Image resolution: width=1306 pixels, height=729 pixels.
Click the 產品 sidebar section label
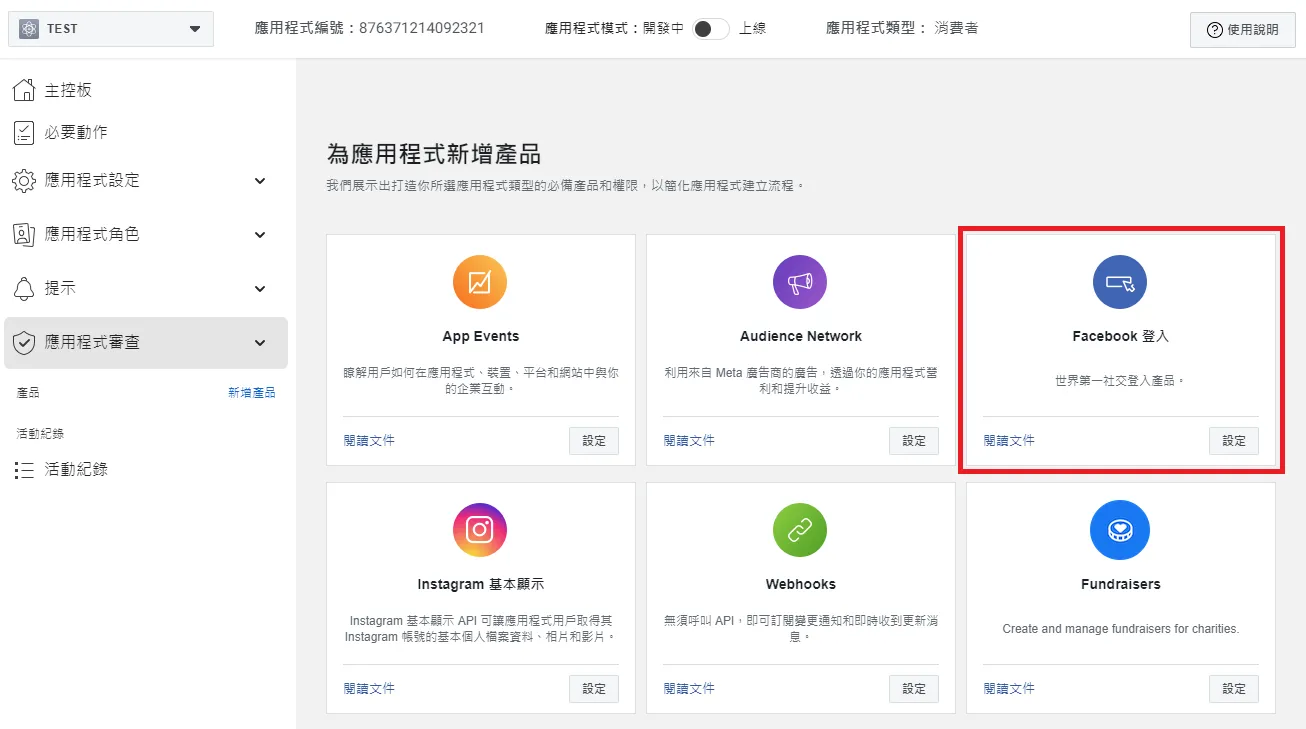pyautogui.click(x=28, y=393)
